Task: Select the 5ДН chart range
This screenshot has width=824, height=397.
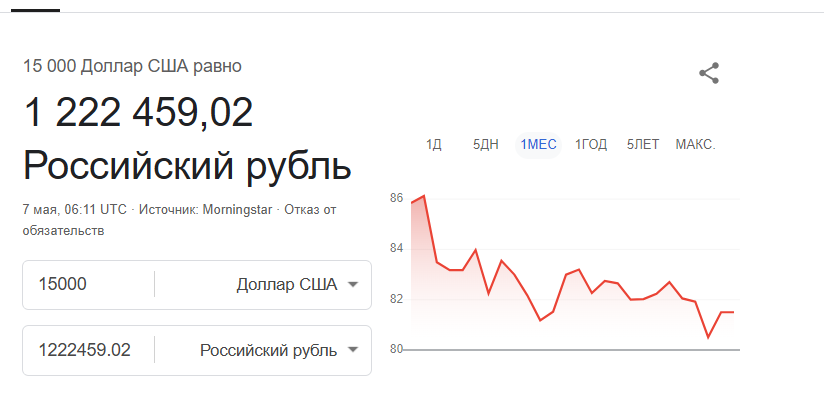Action: point(486,145)
